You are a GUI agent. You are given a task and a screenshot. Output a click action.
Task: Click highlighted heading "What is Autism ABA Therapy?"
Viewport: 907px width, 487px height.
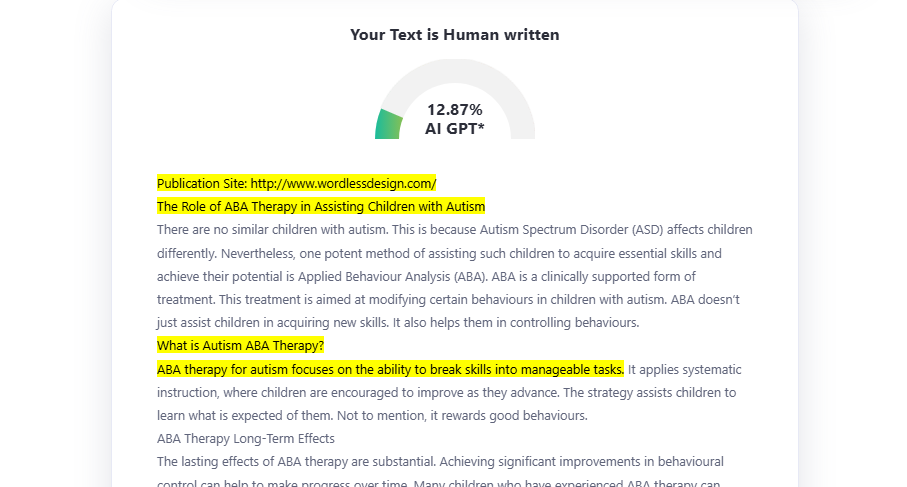click(x=240, y=346)
